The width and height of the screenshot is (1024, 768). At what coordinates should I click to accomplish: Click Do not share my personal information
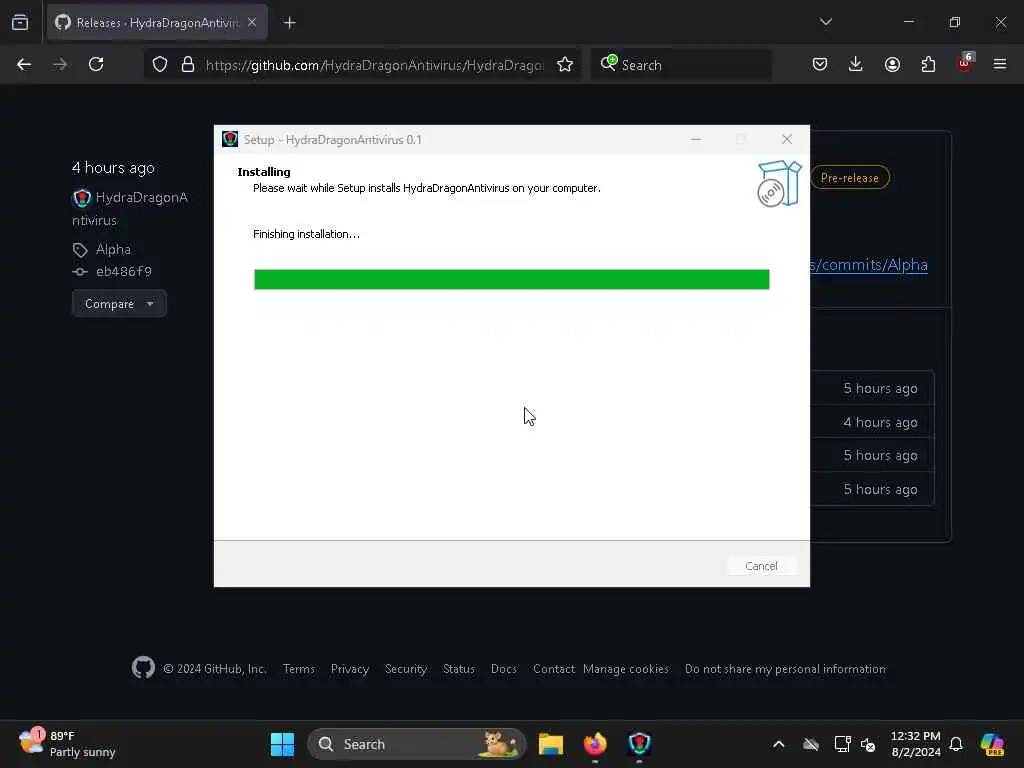pyautogui.click(x=785, y=669)
